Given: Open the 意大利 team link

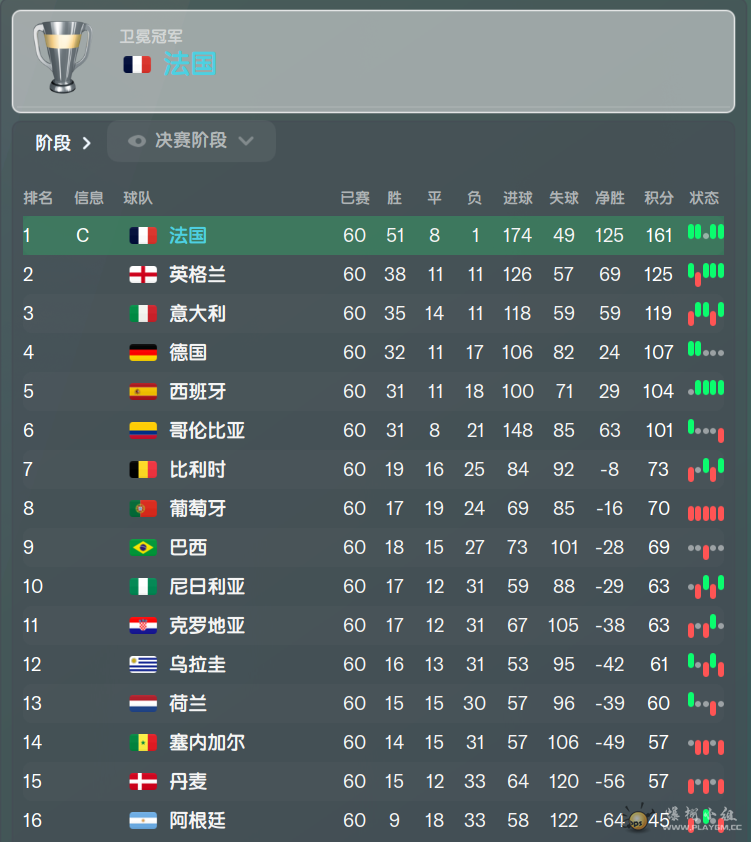Looking at the screenshot, I should click(x=198, y=314).
